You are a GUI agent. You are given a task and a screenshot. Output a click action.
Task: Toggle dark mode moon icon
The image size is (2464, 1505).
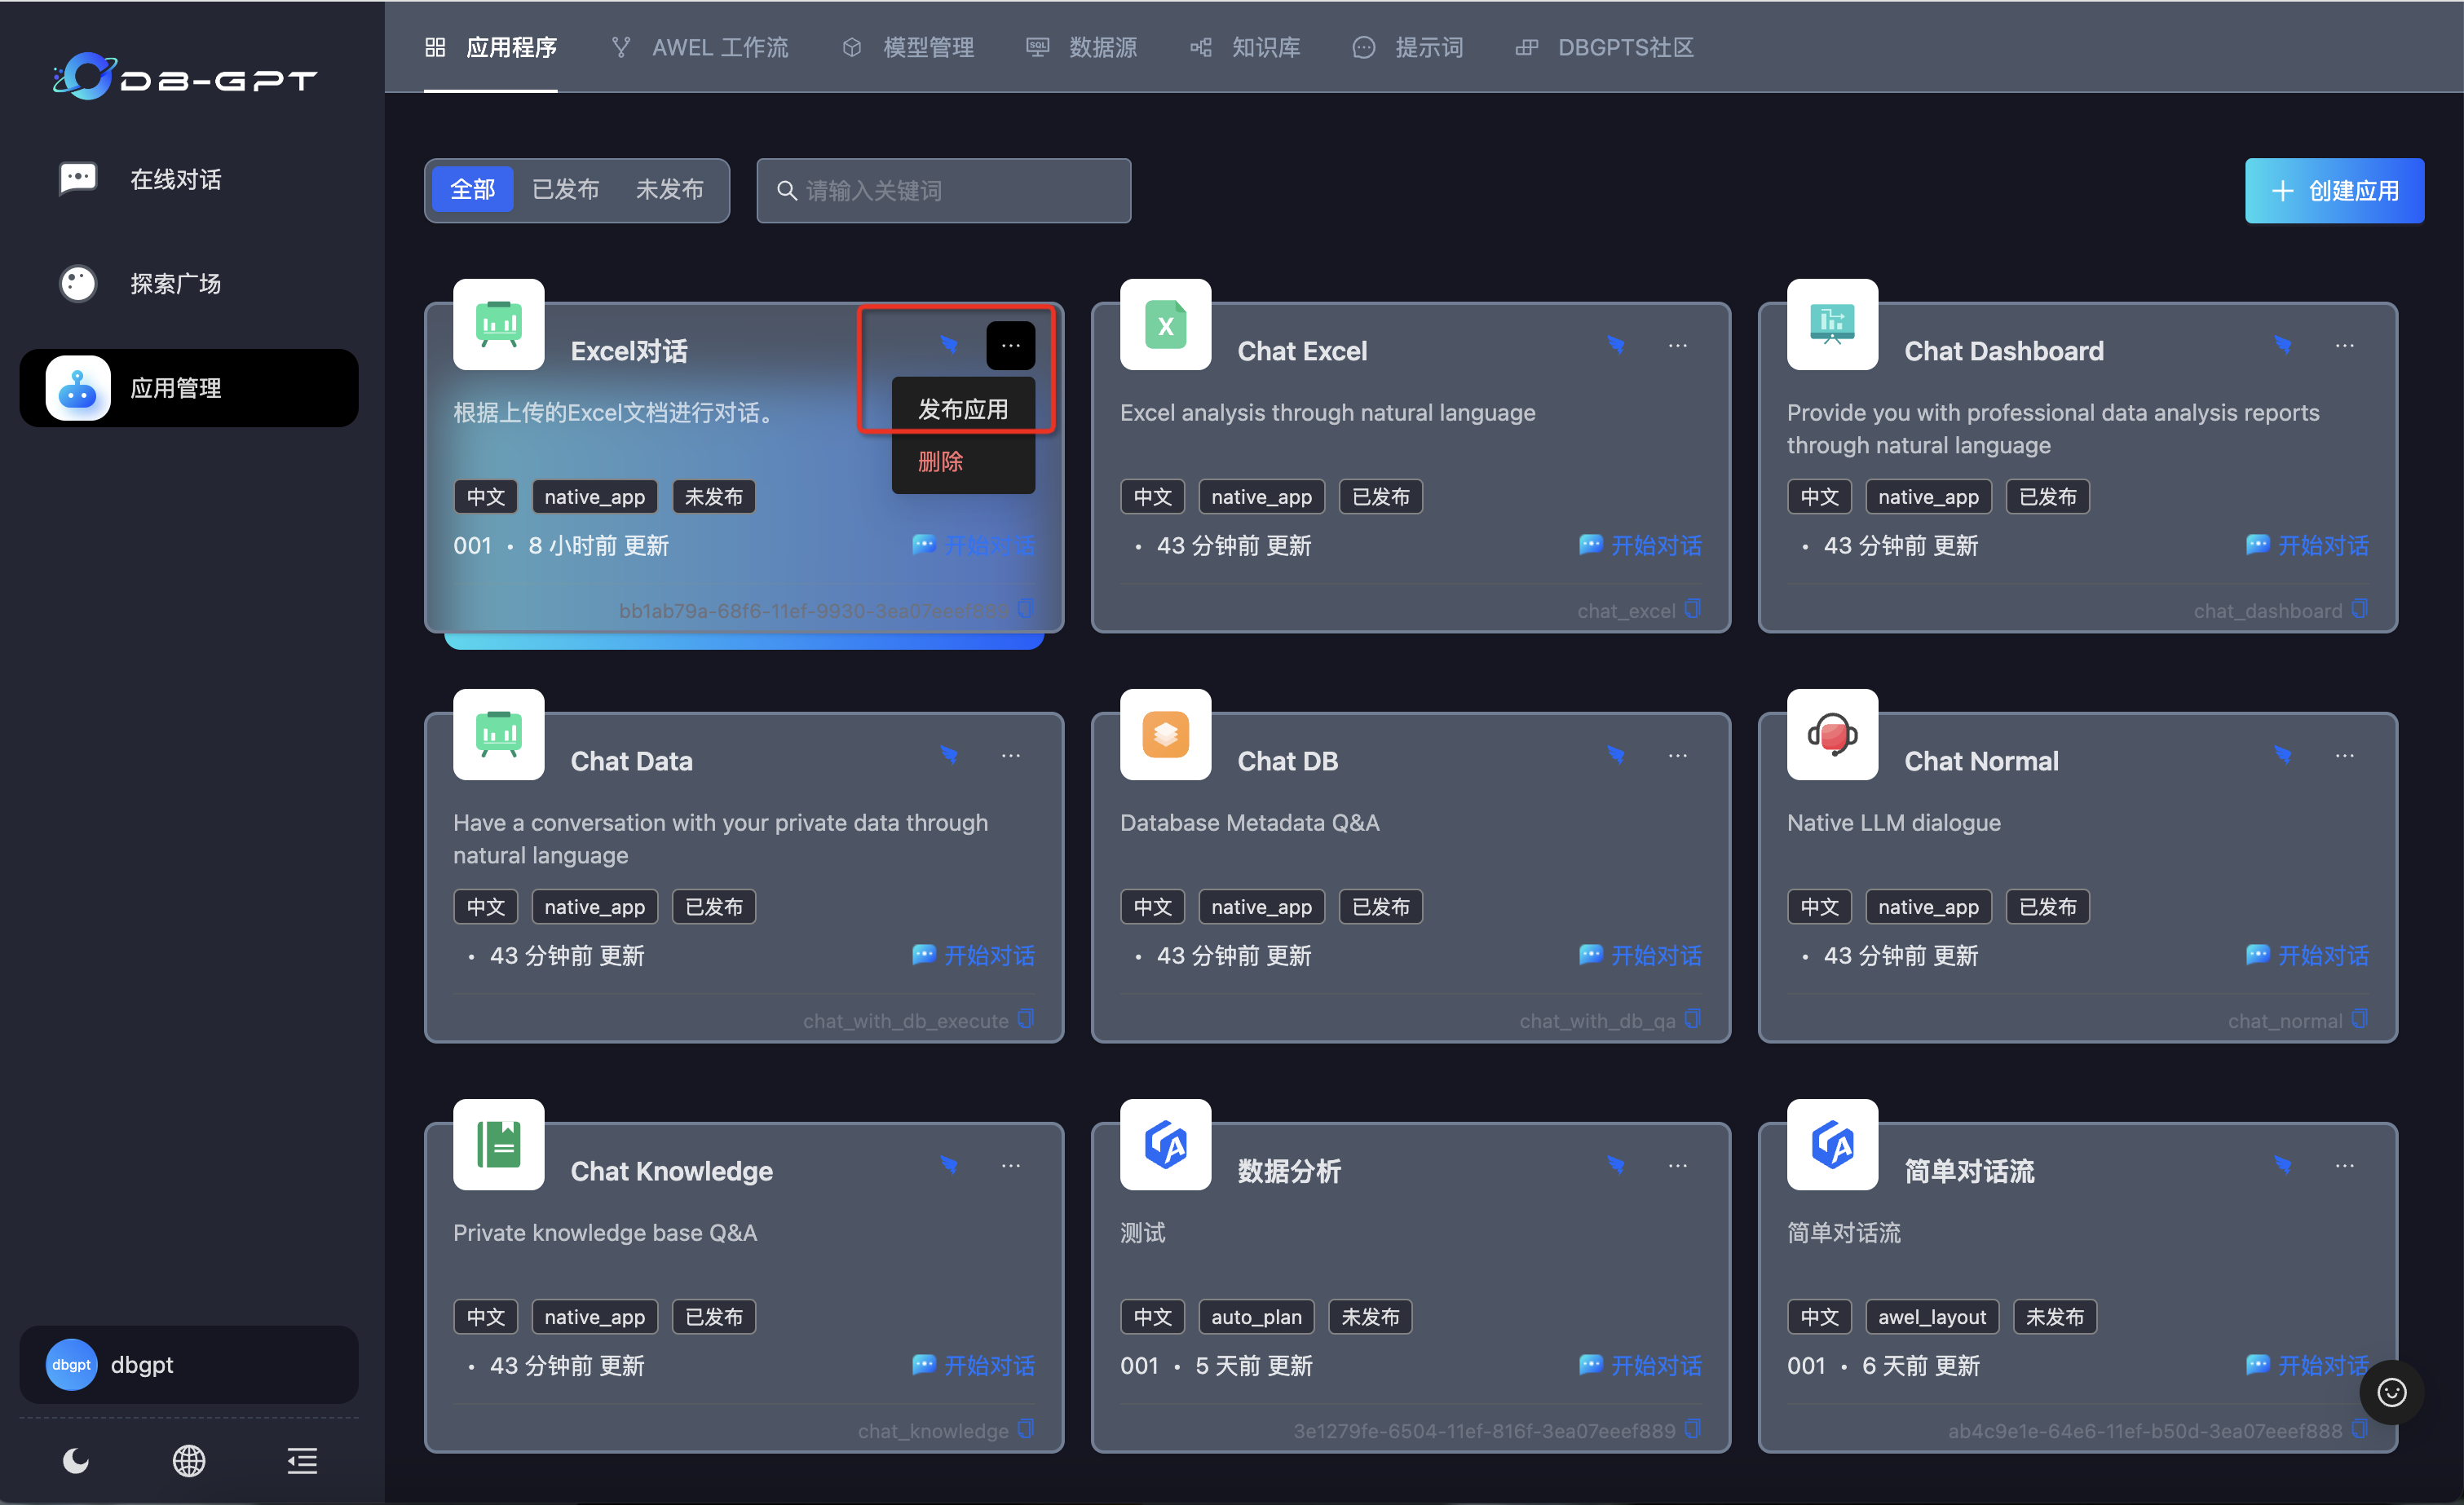tap(76, 1461)
